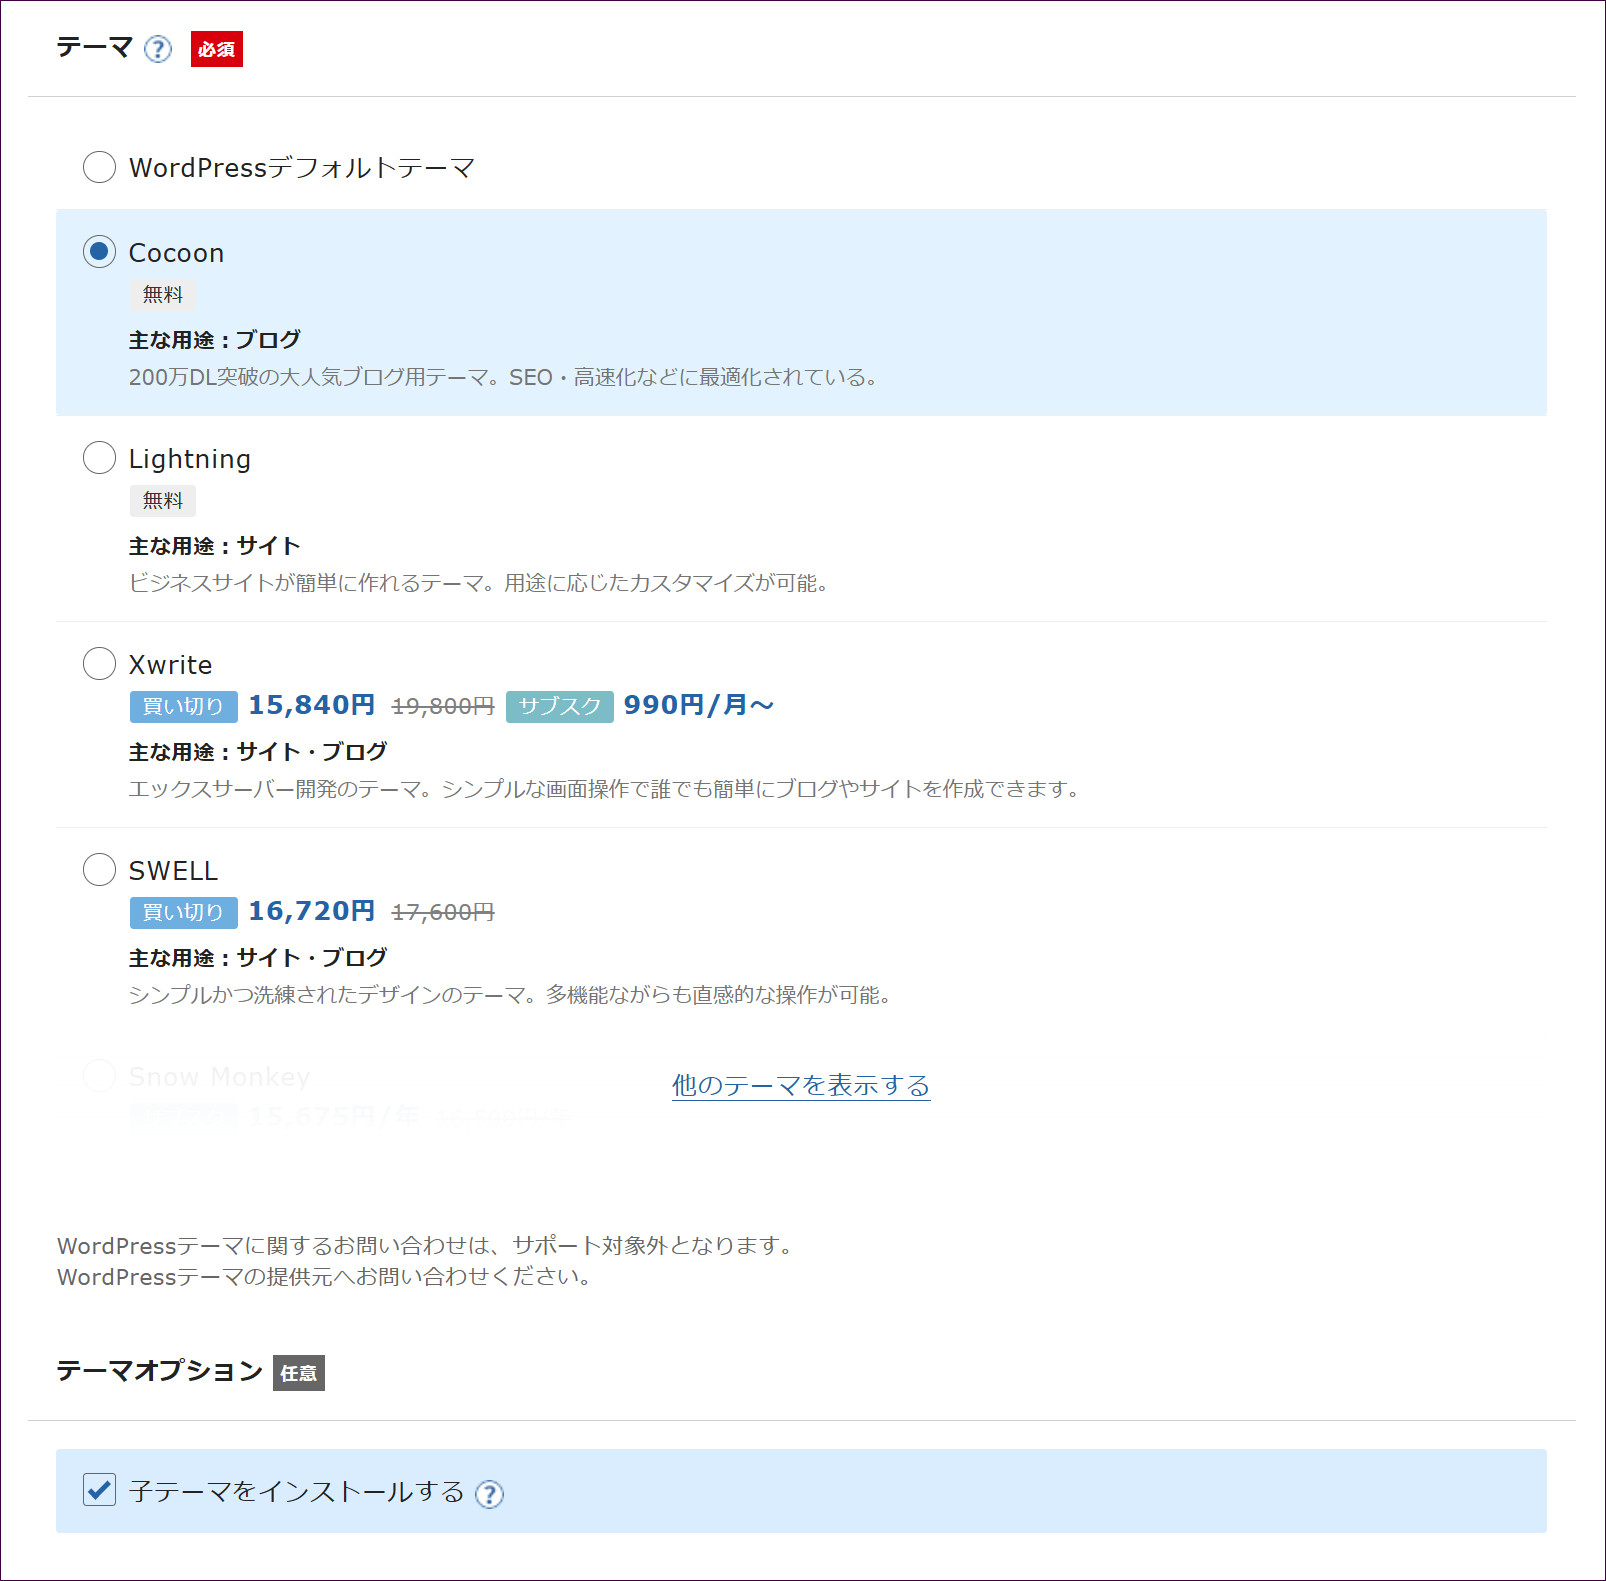Viewport: 1606px width, 1581px height.
Task: Click the SWELL description about シンプルかつ洗練
Action: pos(511,995)
